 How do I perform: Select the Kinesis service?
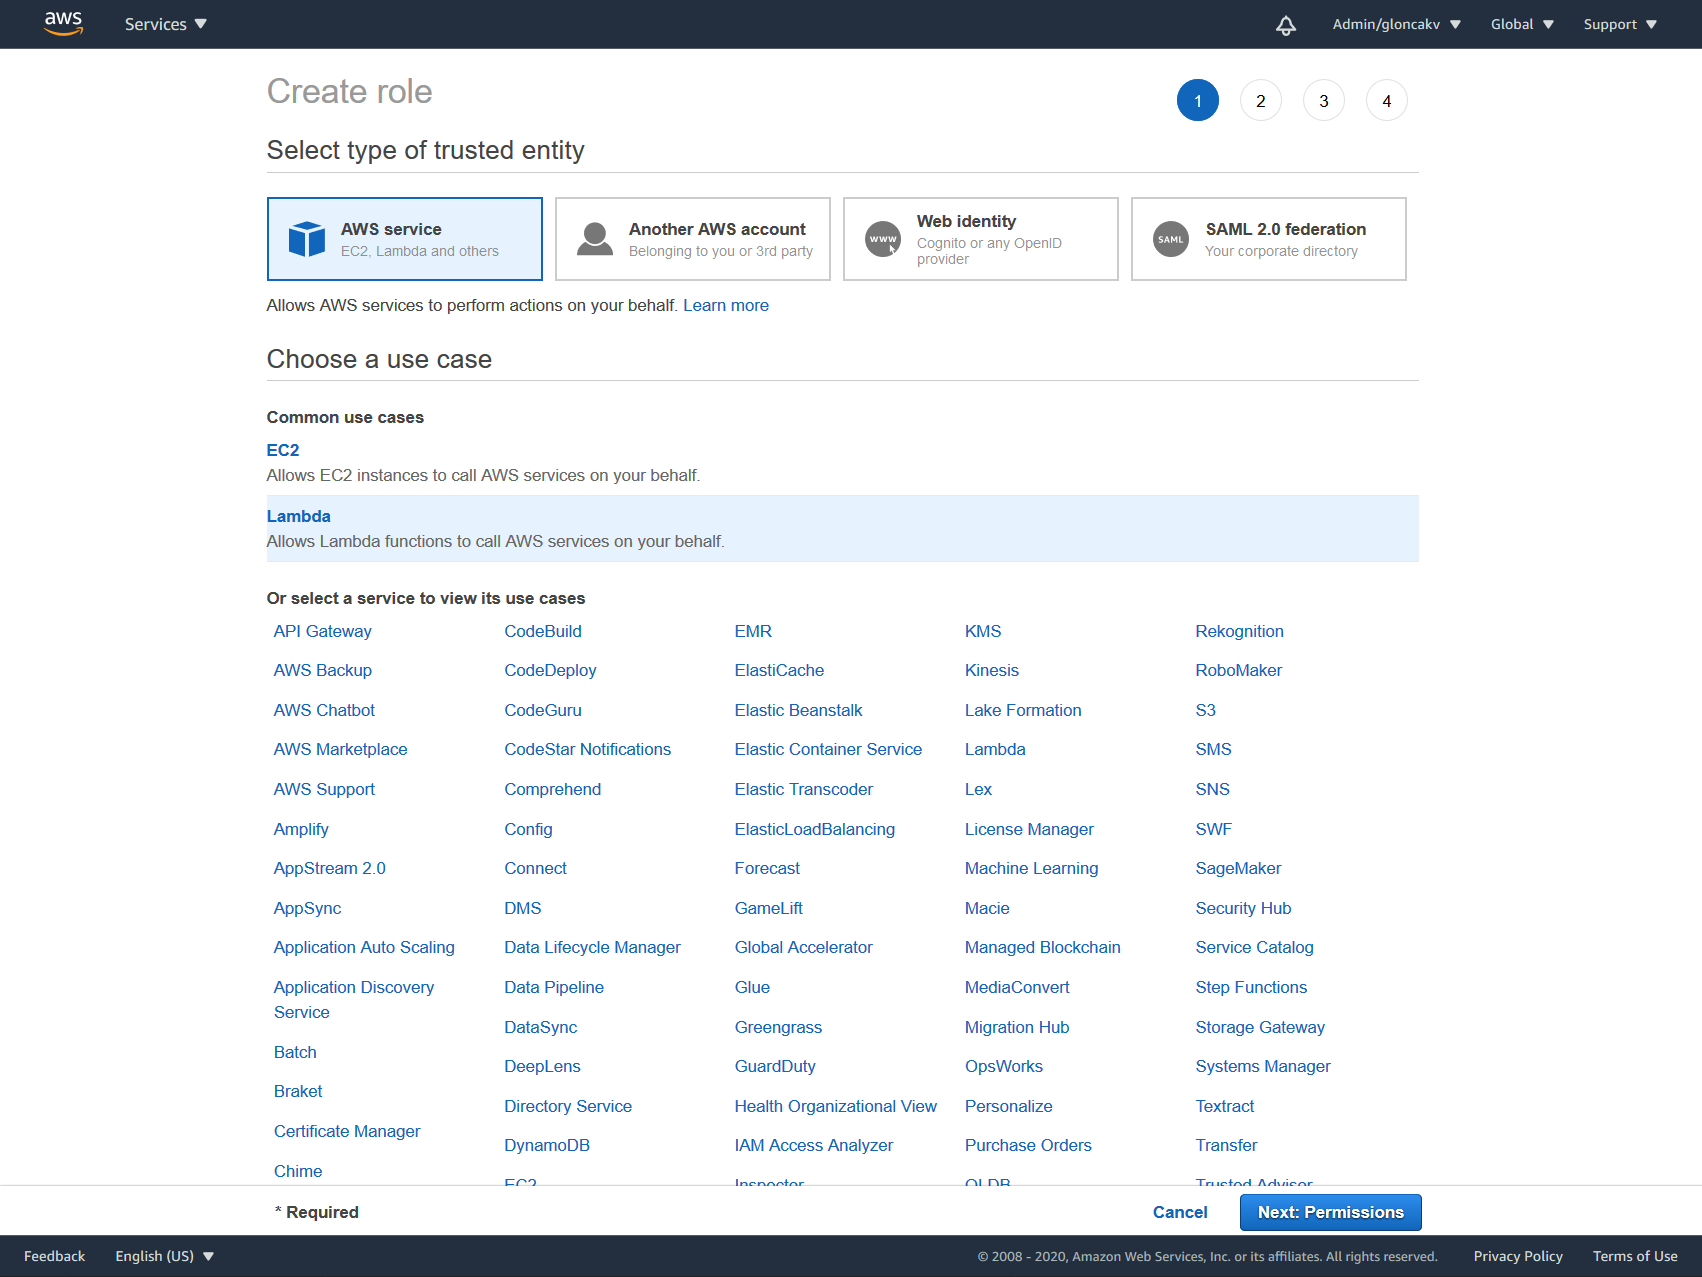tap(992, 670)
